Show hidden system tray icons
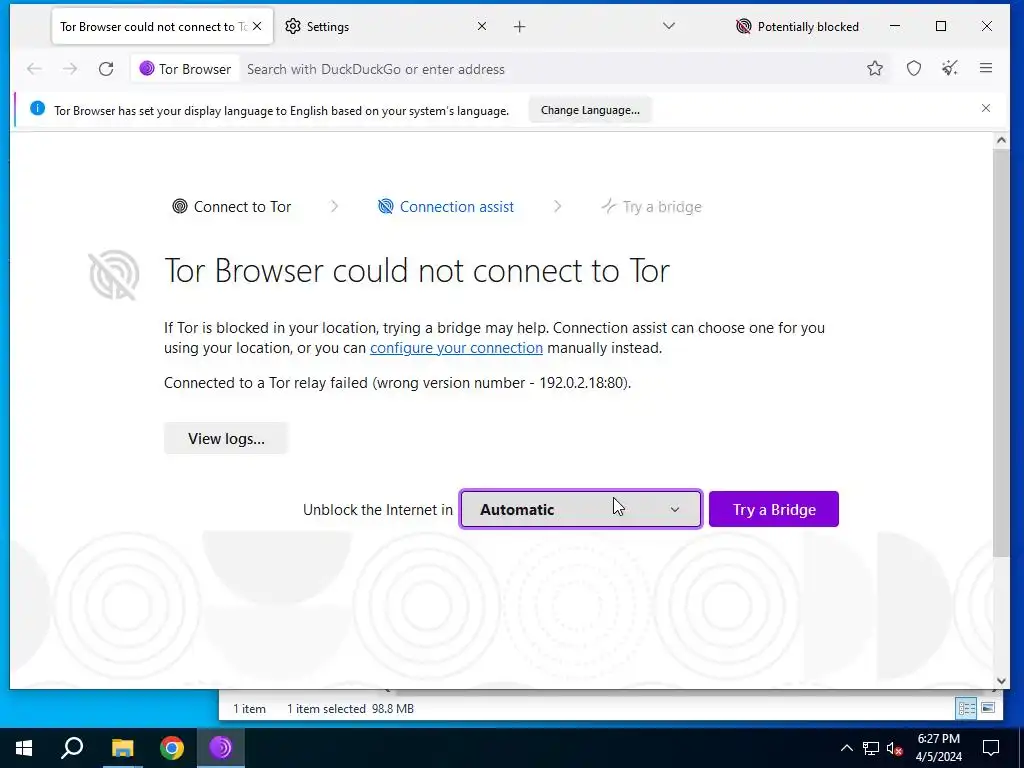The height and width of the screenshot is (768, 1024). coord(846,748)
